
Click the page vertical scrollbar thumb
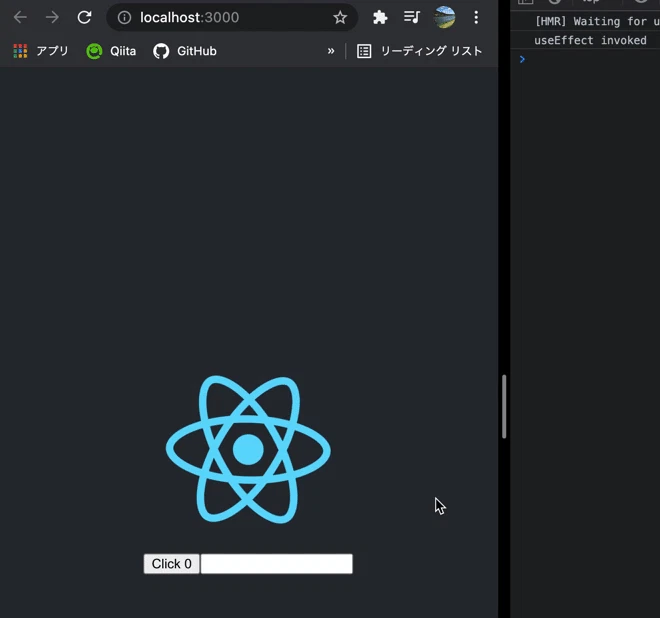click(504, 407)
